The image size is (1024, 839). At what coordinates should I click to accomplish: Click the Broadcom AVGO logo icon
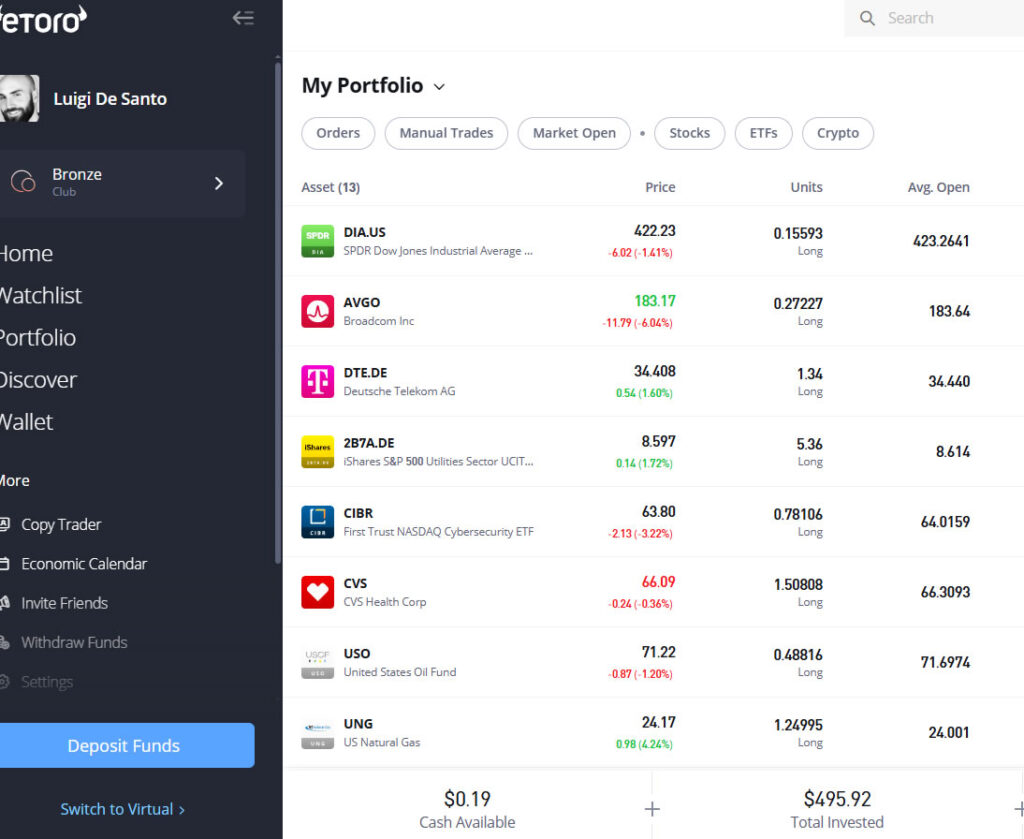coord(317,311)
